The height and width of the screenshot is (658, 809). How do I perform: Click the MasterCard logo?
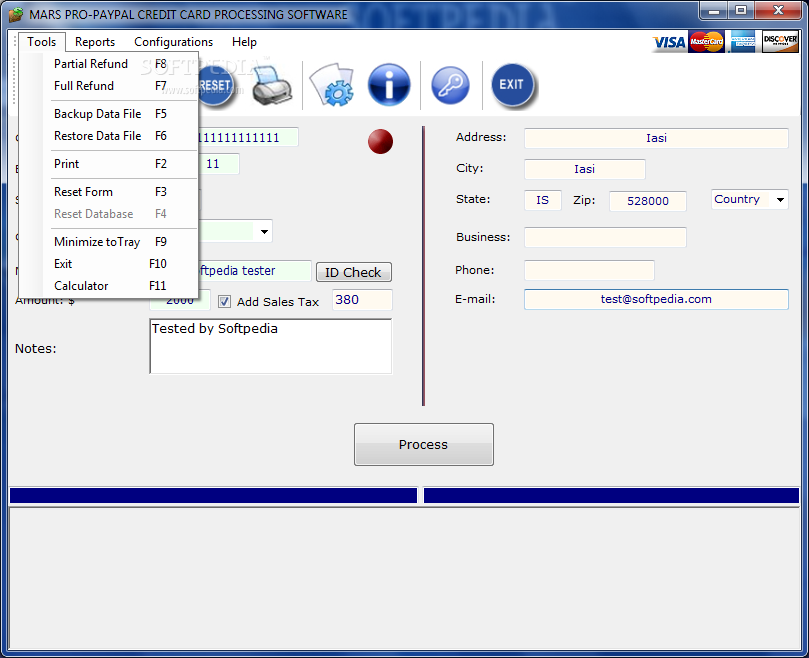coord(706,42)
